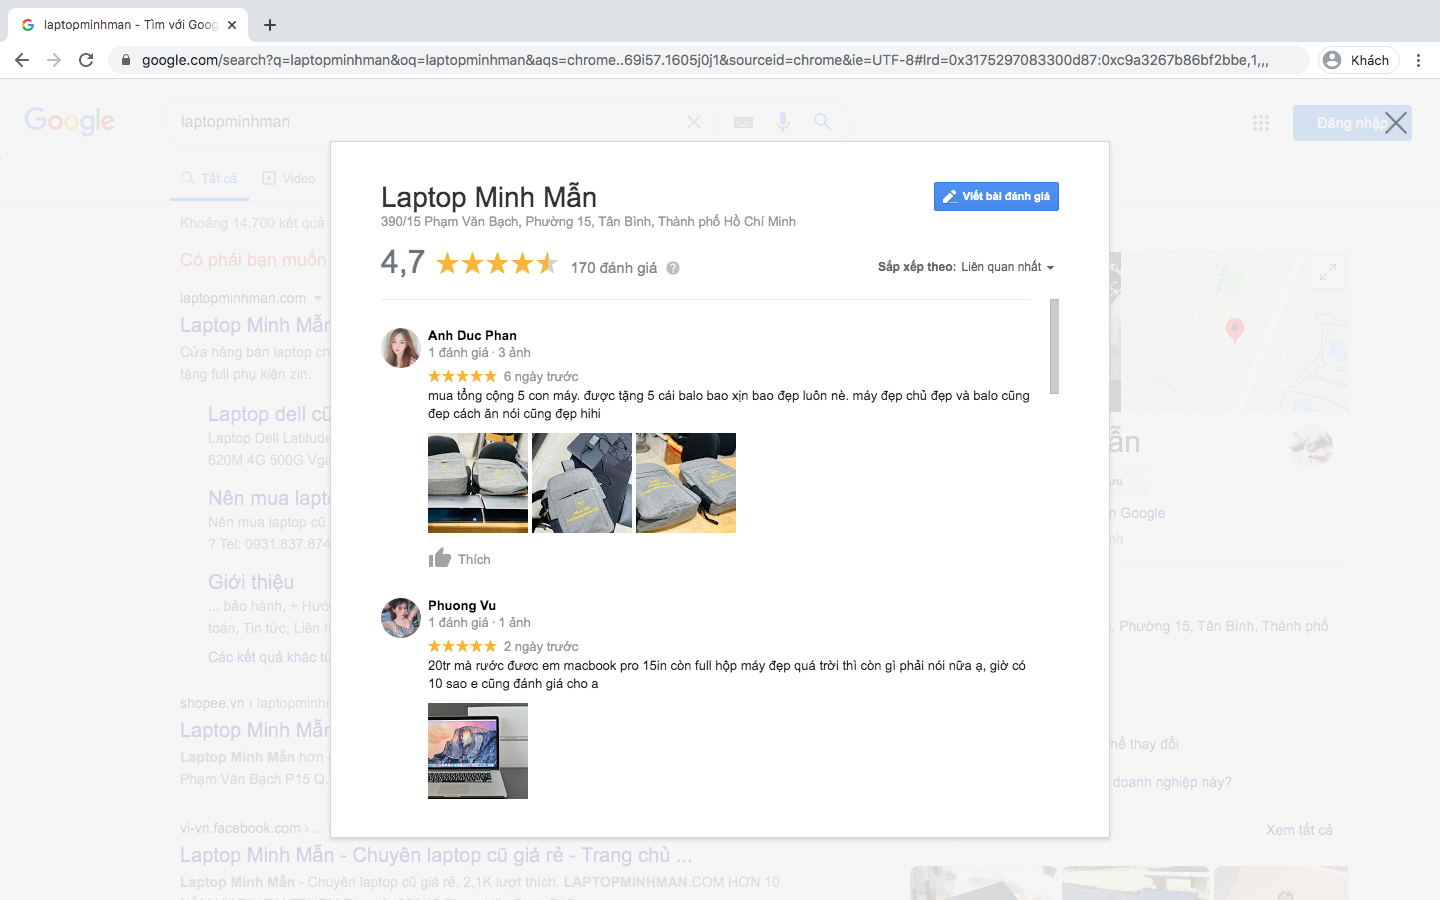The width and height of the screenshot is (1440, 900).
Task: Open the Trang chủ facebook result link
Action: (436, 855)
